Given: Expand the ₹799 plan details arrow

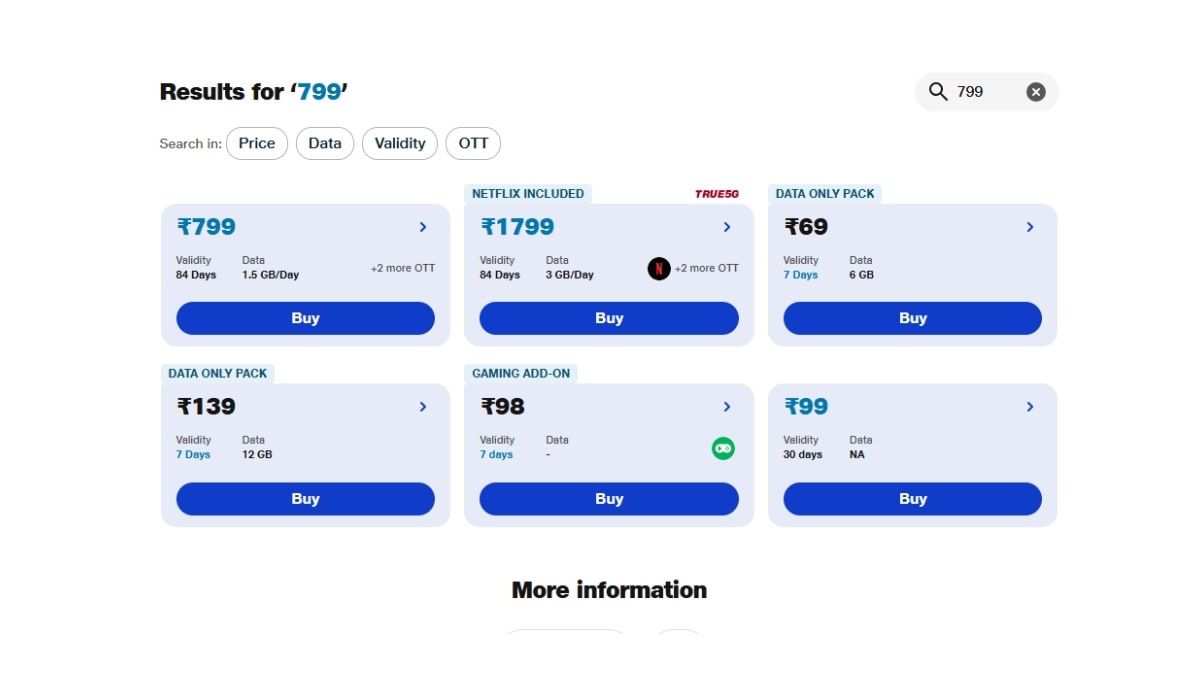Looking at the screenshot, I should point(423,227).
